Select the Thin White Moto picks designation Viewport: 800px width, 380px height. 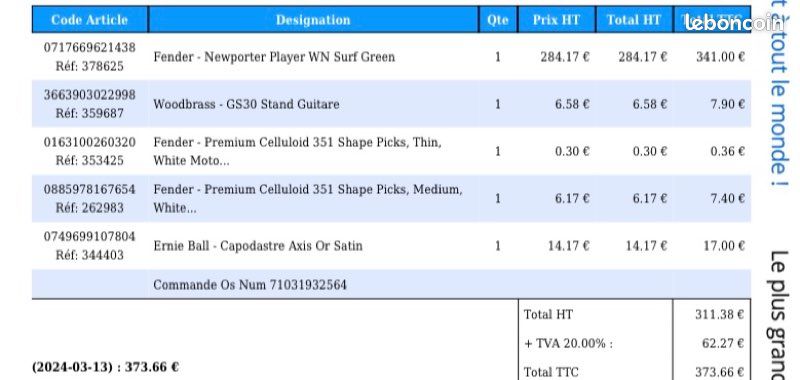tap(297, 151)
